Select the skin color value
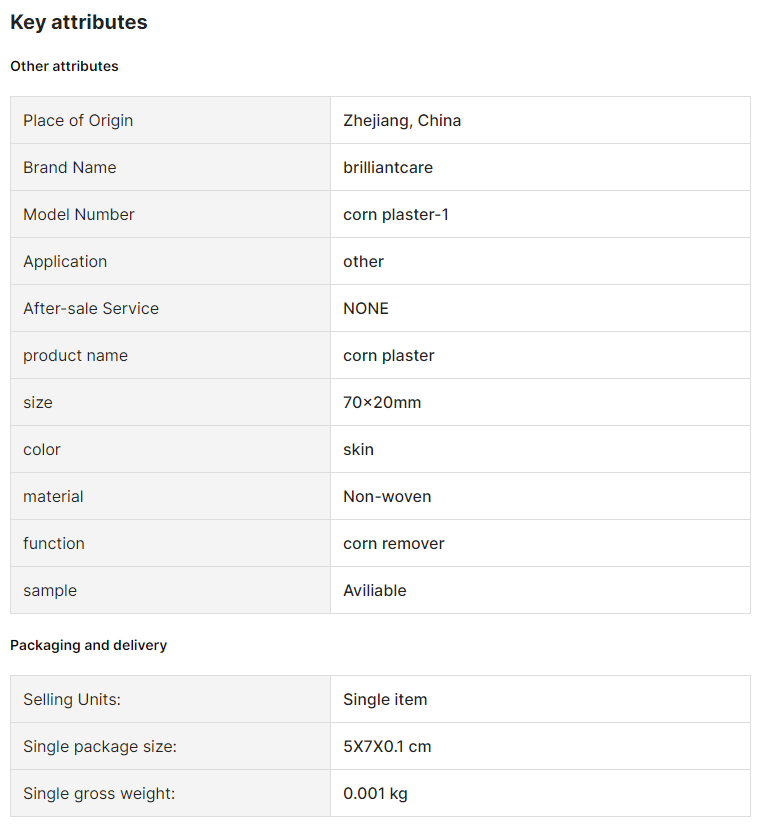This screenshot has height=834, width=759. pyautogui.click(x=358, y=449)
